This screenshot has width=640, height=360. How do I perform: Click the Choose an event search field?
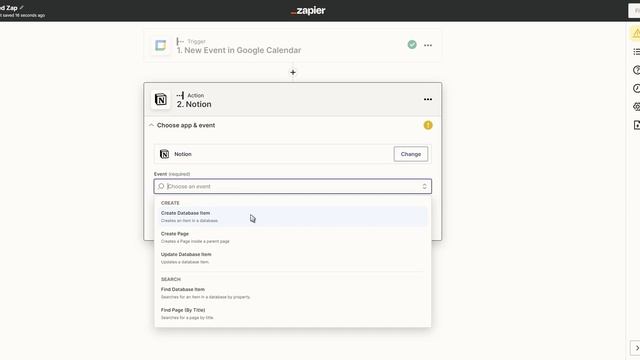(x=293, y=186)
